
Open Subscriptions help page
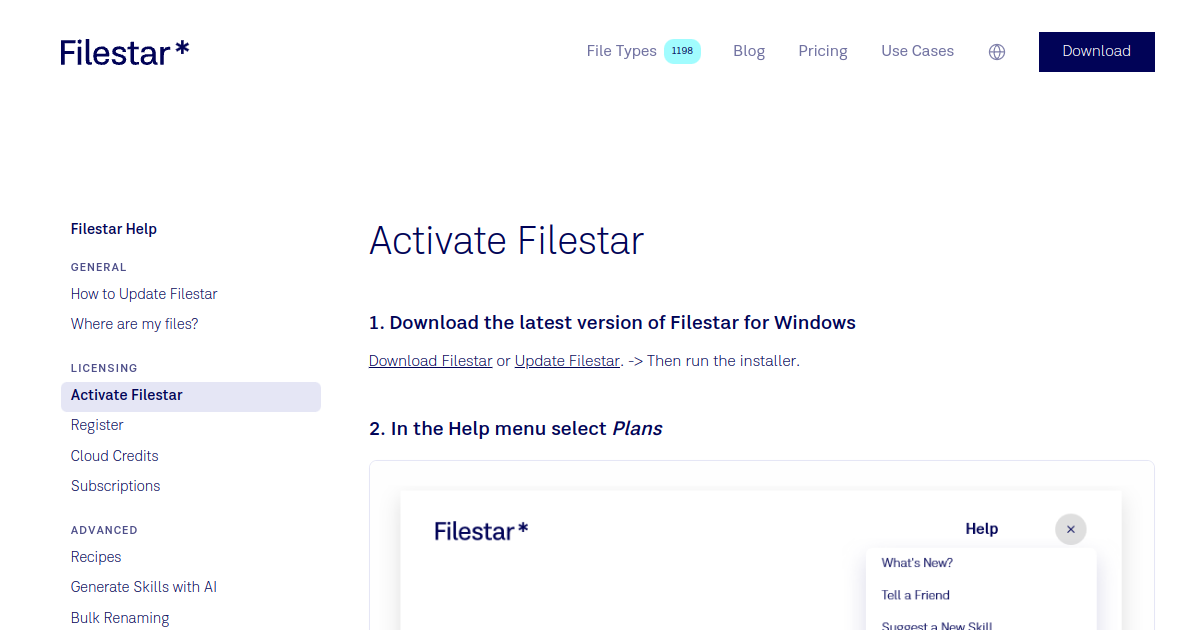tap(115, 486)
